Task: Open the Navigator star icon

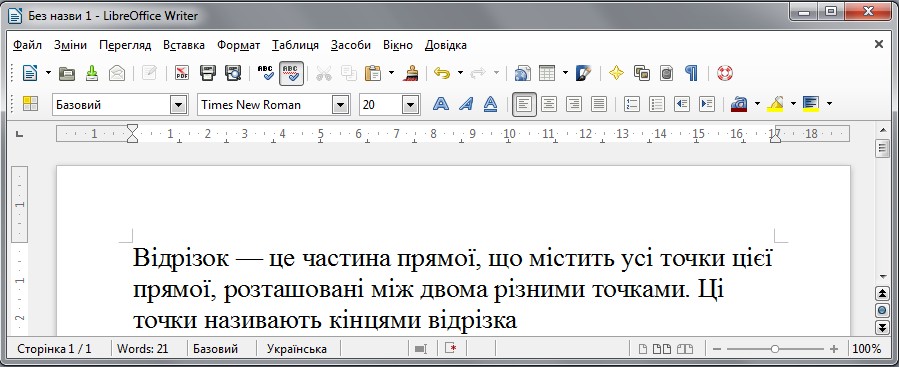Action: click(x=616, y=73)
